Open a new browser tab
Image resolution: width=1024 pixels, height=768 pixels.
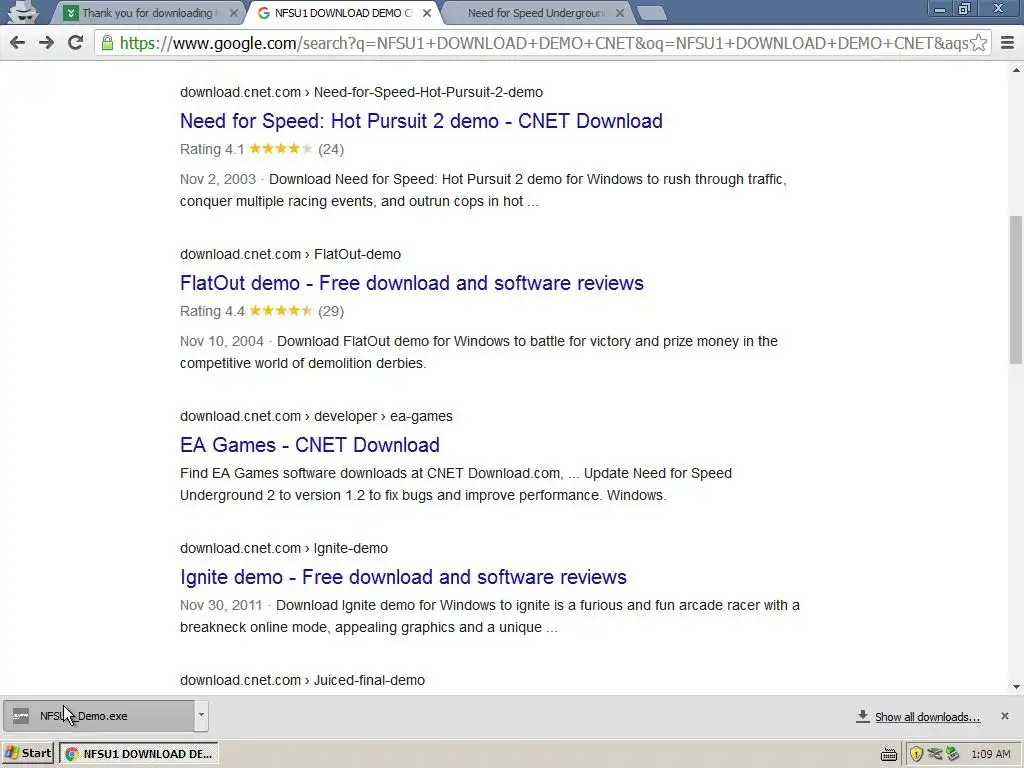[650, 13]
